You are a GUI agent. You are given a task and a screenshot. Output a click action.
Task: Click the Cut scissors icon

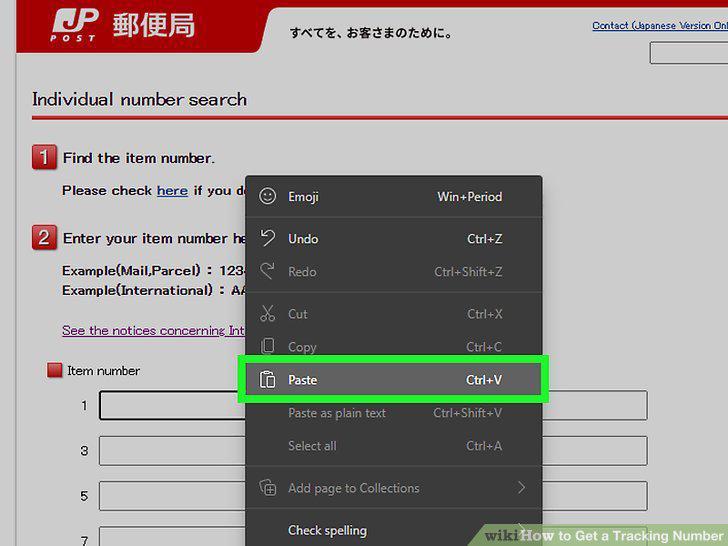(267, 313)
